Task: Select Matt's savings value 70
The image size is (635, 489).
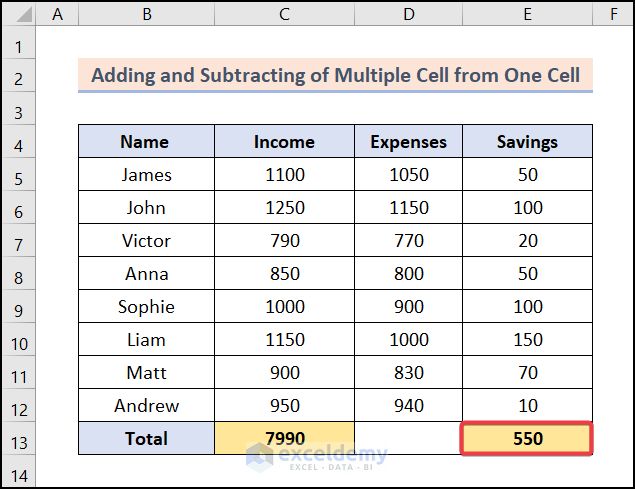Action: tap(527, 373)
